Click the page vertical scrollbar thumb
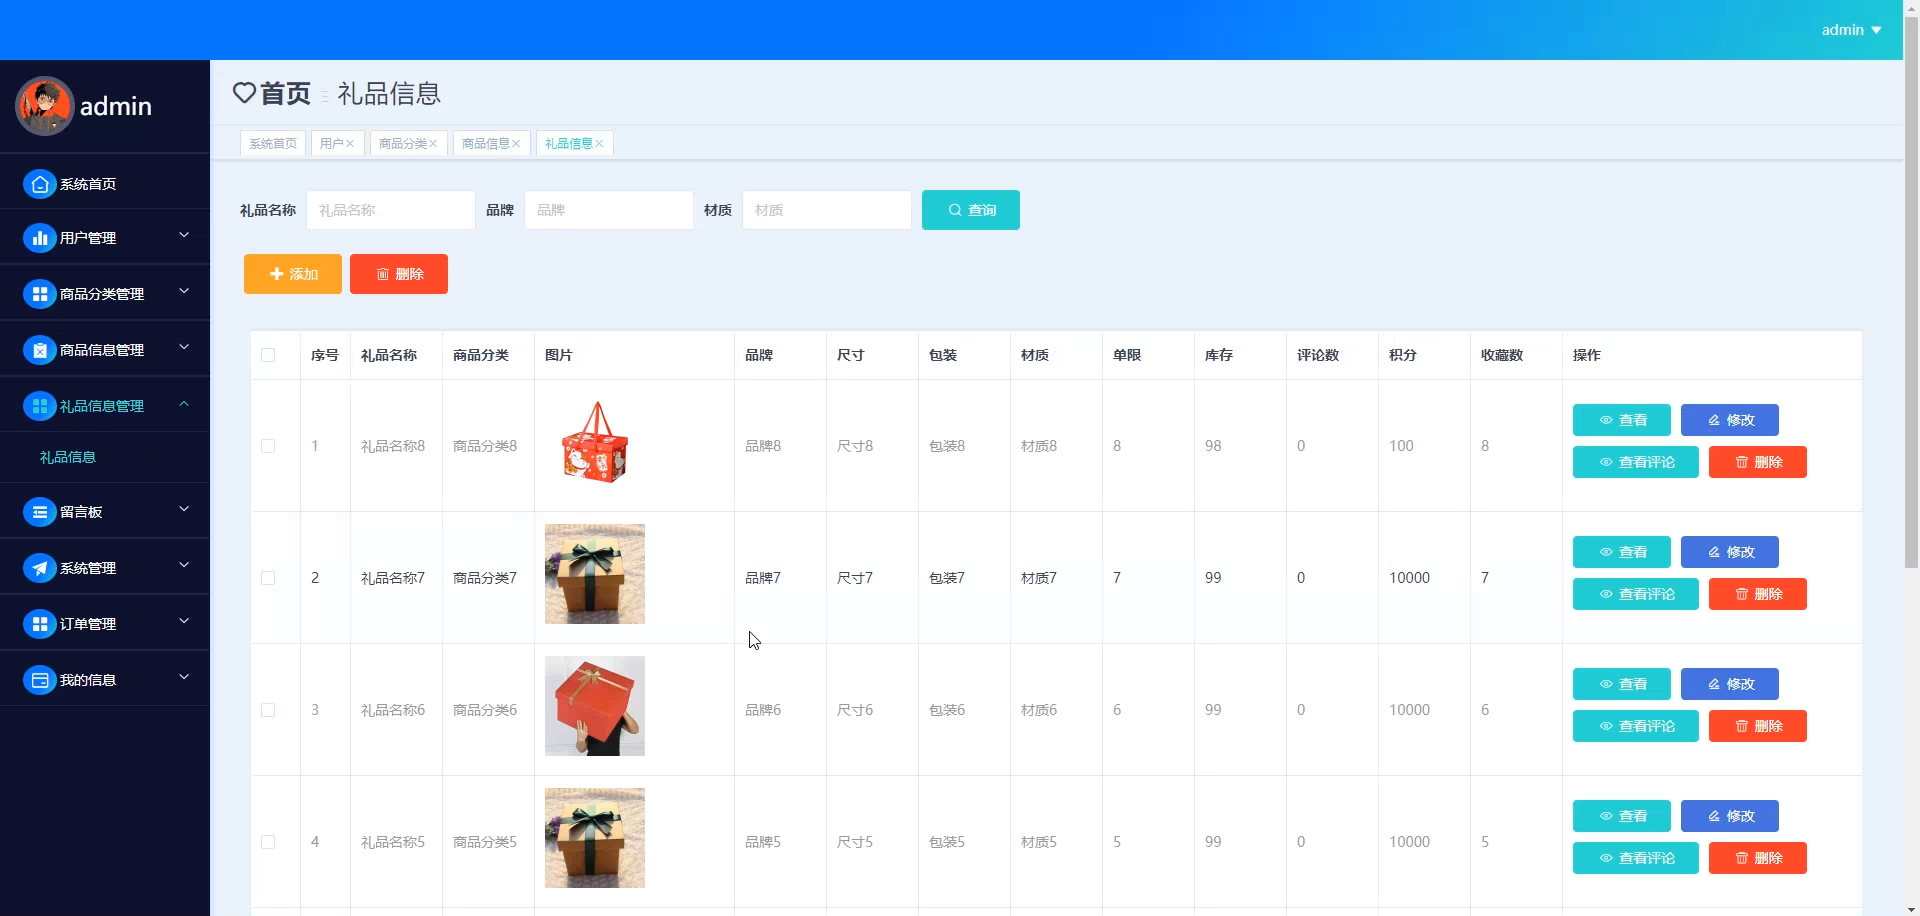 (x=1911, y=292)
